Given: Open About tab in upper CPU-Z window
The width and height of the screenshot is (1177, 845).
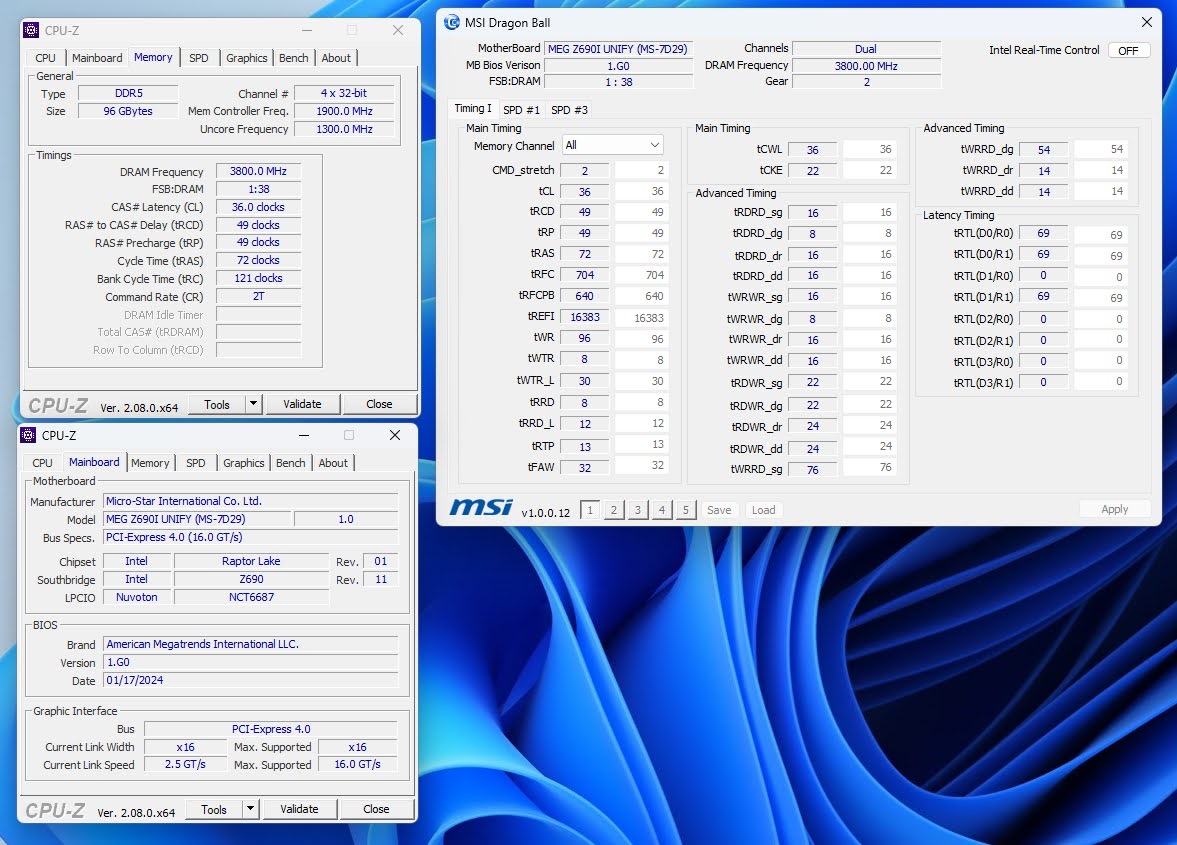Looking at the screenshot, I should [x=336, y=58].
